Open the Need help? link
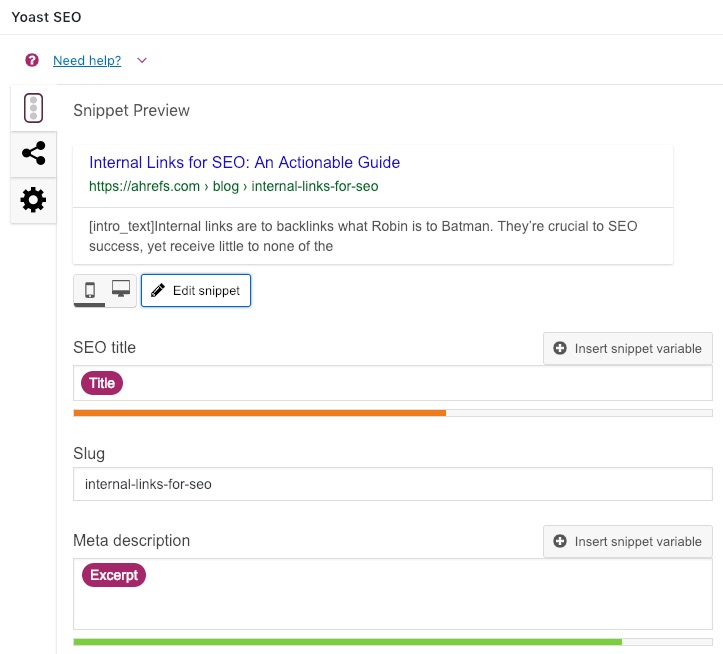The image size is (723, 654). tap(87, 60)
